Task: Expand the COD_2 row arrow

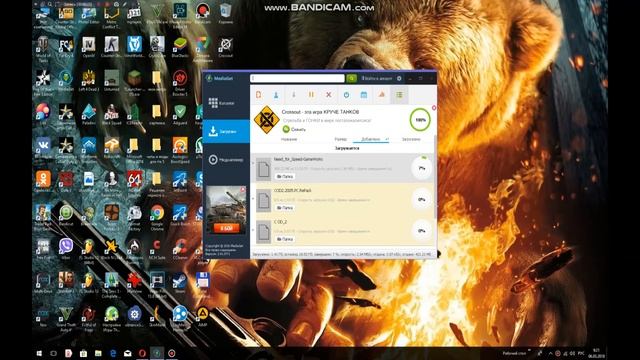Action: point(253,230)
